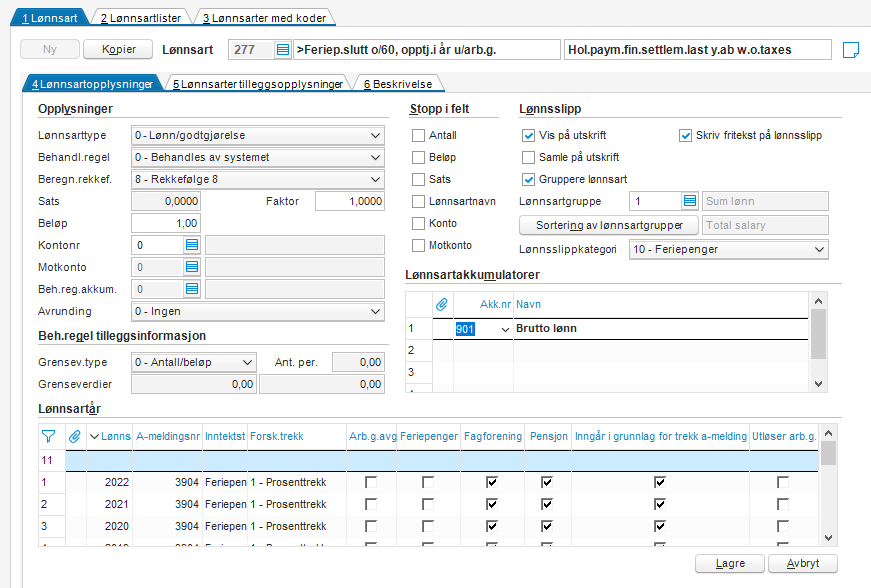Click the filter funnel icon in Lønnsartår

pos(48,436)
